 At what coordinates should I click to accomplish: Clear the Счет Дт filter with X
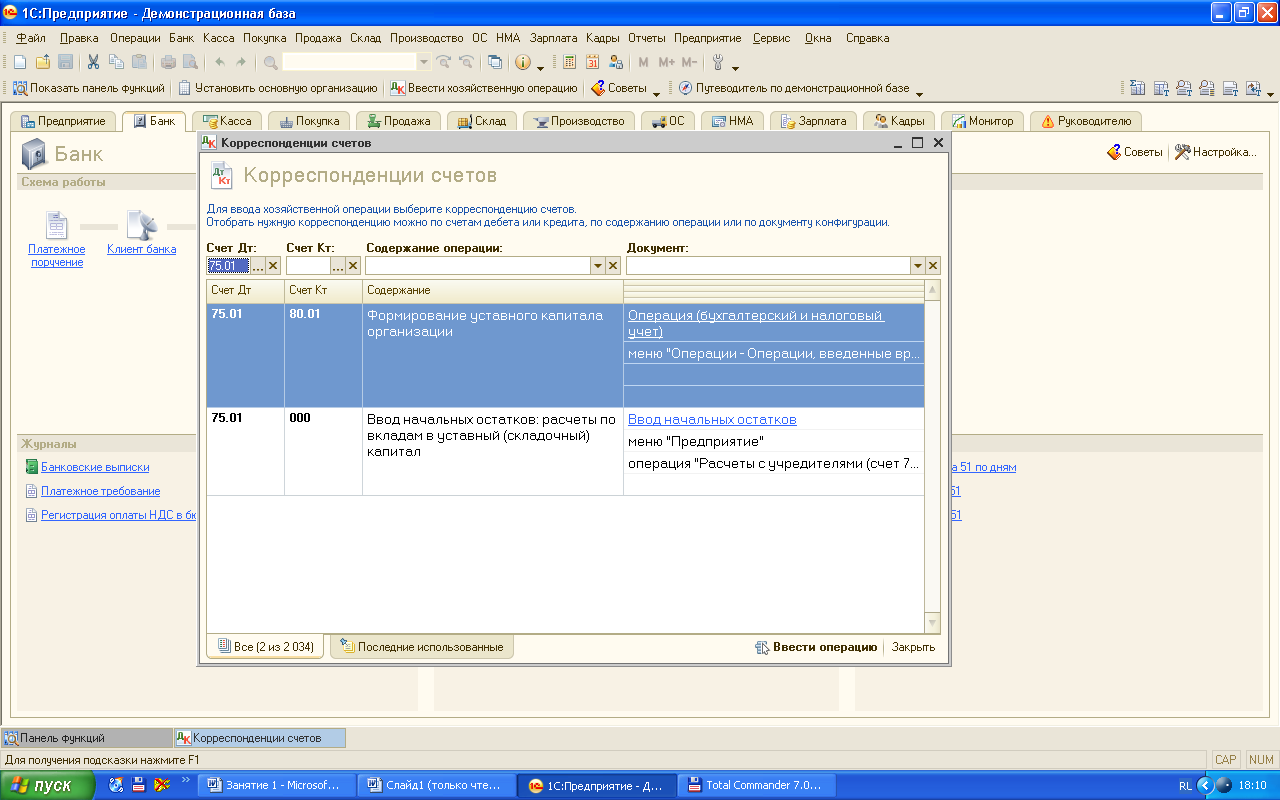click(x=272, y=266)
